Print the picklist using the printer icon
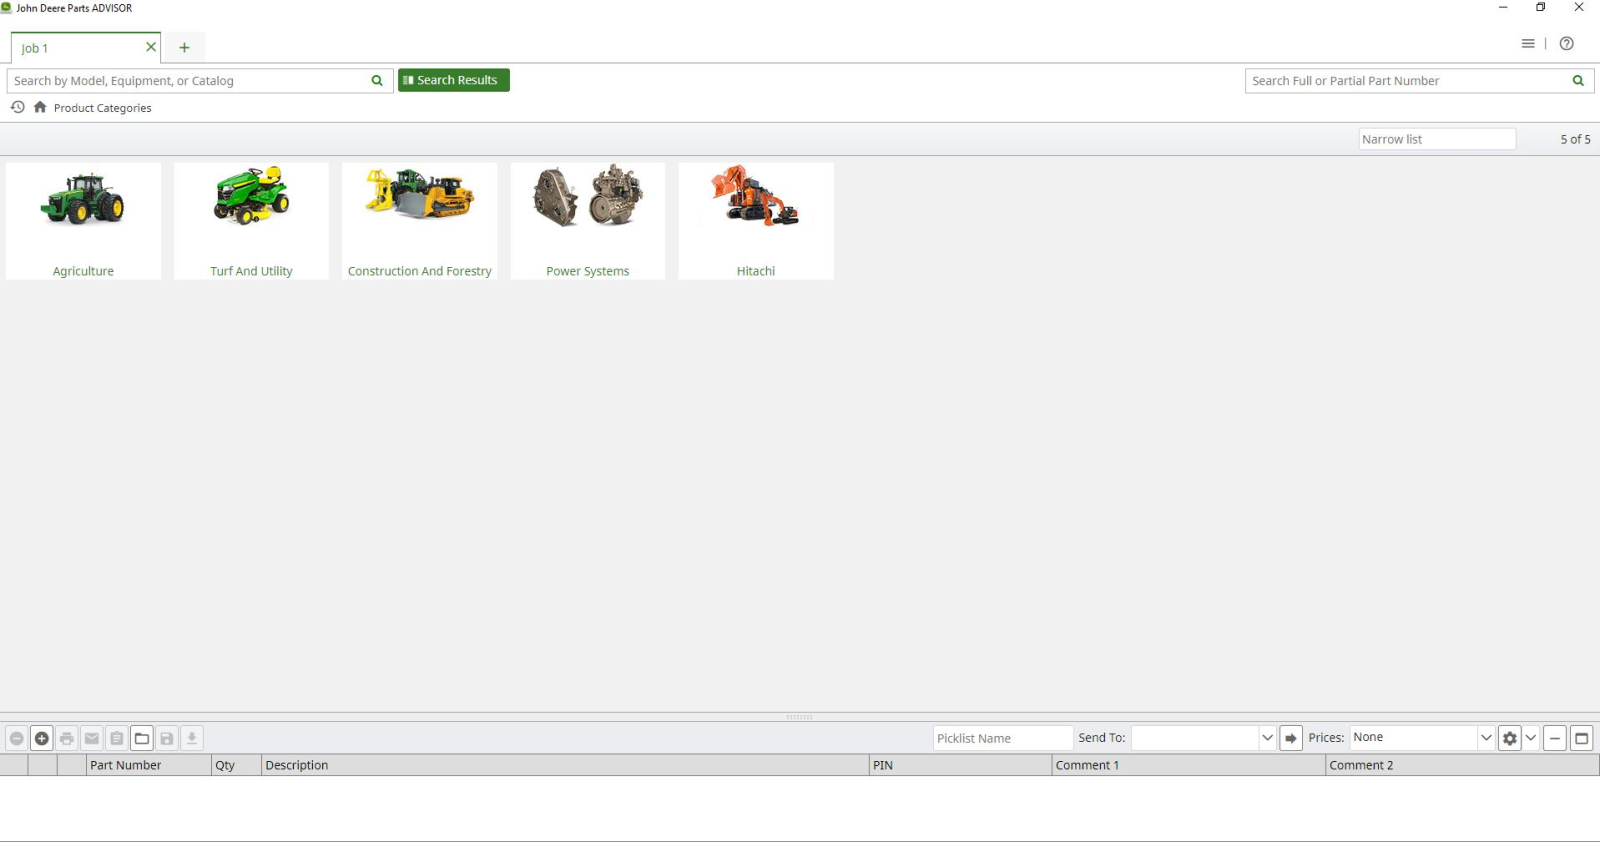The image size is (1600, 847). coord(67,738)
